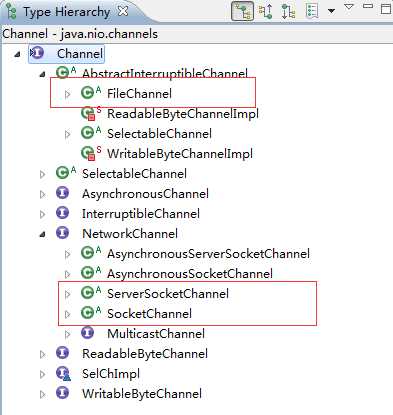Select AbstractInterruptibleChannel in the hierarchy

(165, 74)
